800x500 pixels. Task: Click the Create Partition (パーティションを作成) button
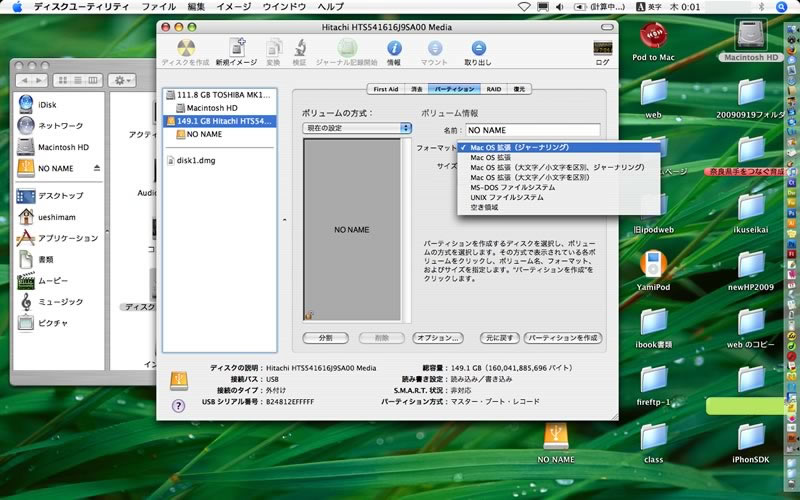pyautogui.click(x=563, y=338)
